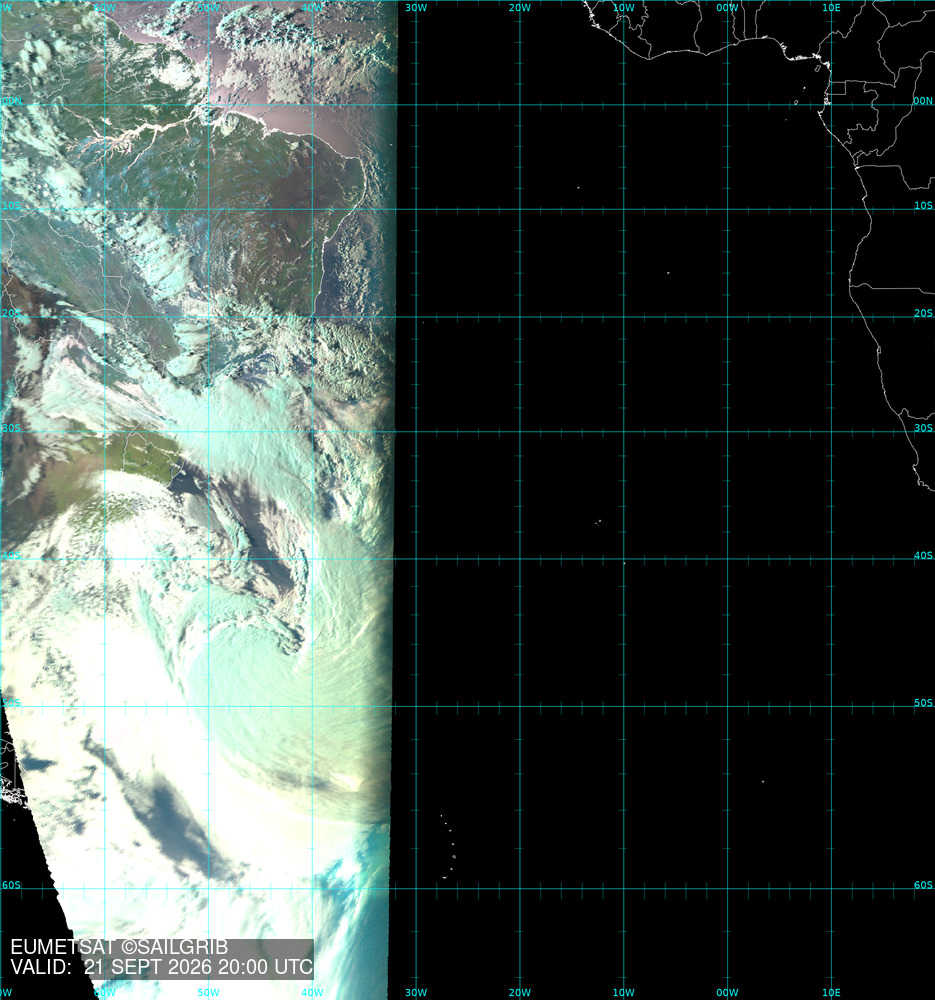This screenshot has width=935, height=1000.
Task: Select the 50S latitude label on right edge
Action: 923,703
